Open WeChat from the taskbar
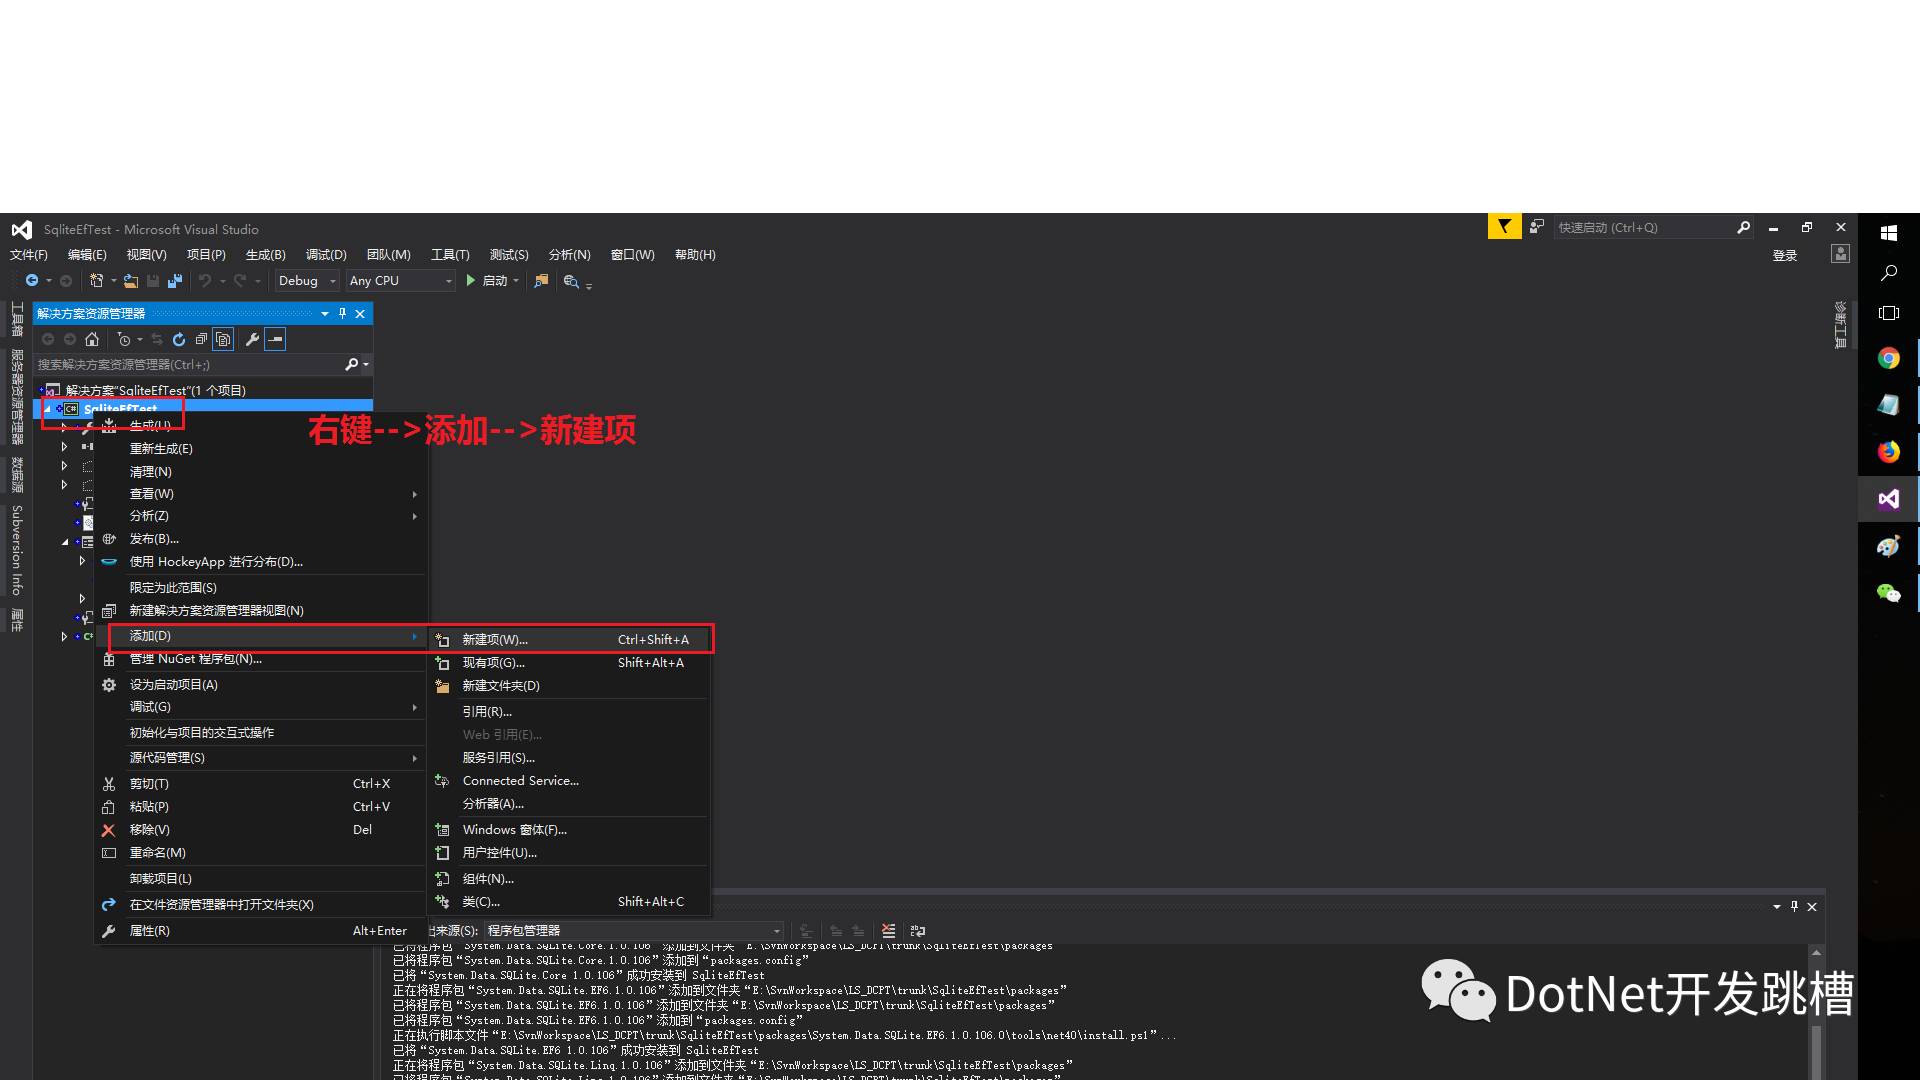 coord(1888,593)
